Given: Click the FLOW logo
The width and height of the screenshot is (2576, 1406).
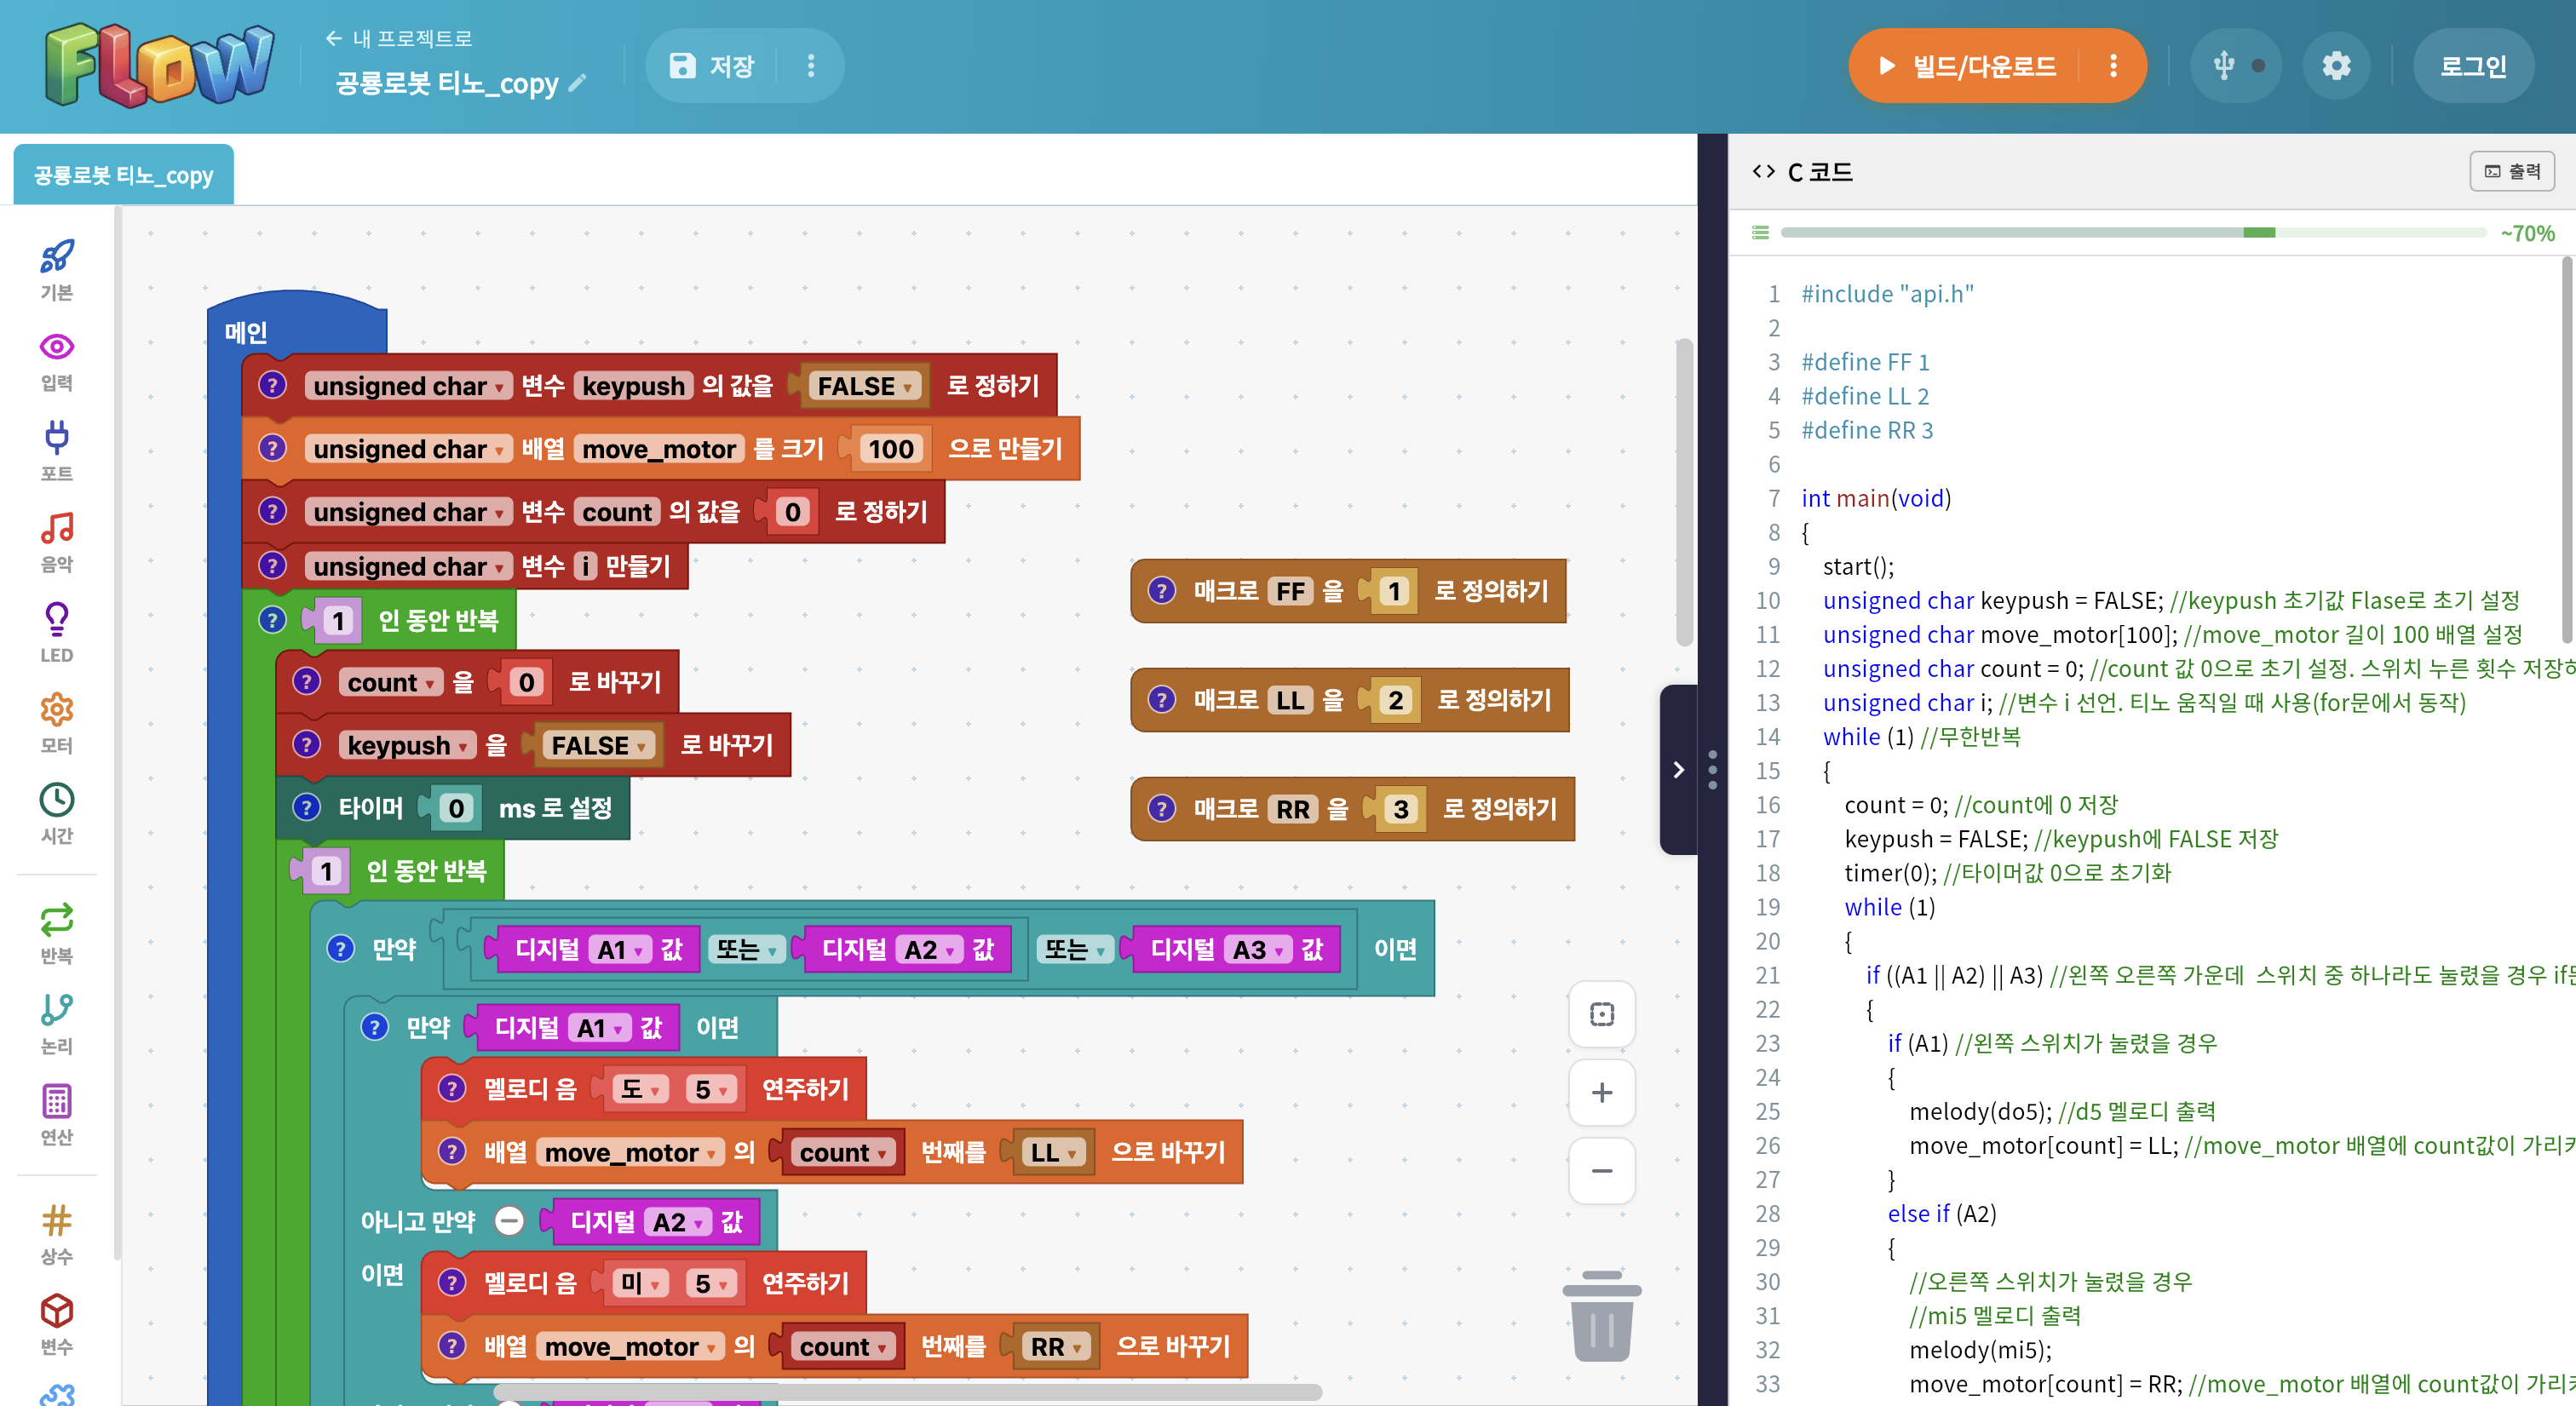Looking at the screenshot, I should [x=159, y=66].
